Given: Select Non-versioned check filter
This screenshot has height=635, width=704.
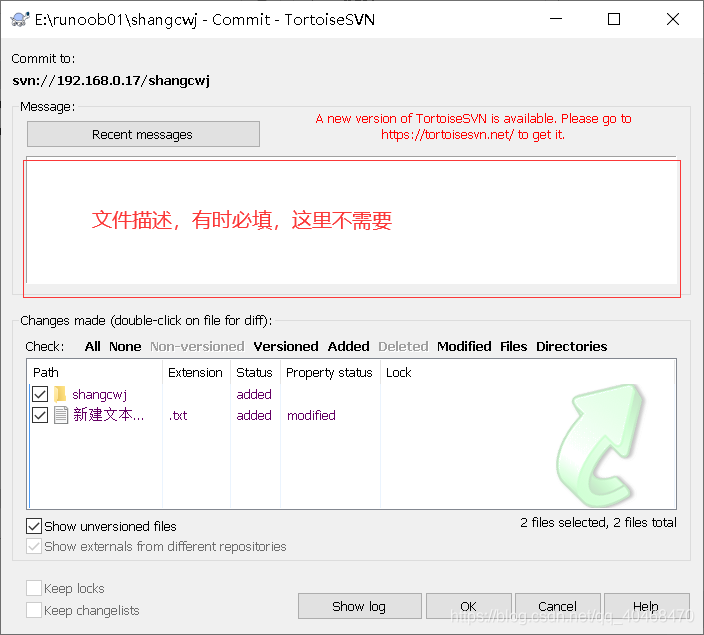Looking at the screenshot, I should point(197,346).
